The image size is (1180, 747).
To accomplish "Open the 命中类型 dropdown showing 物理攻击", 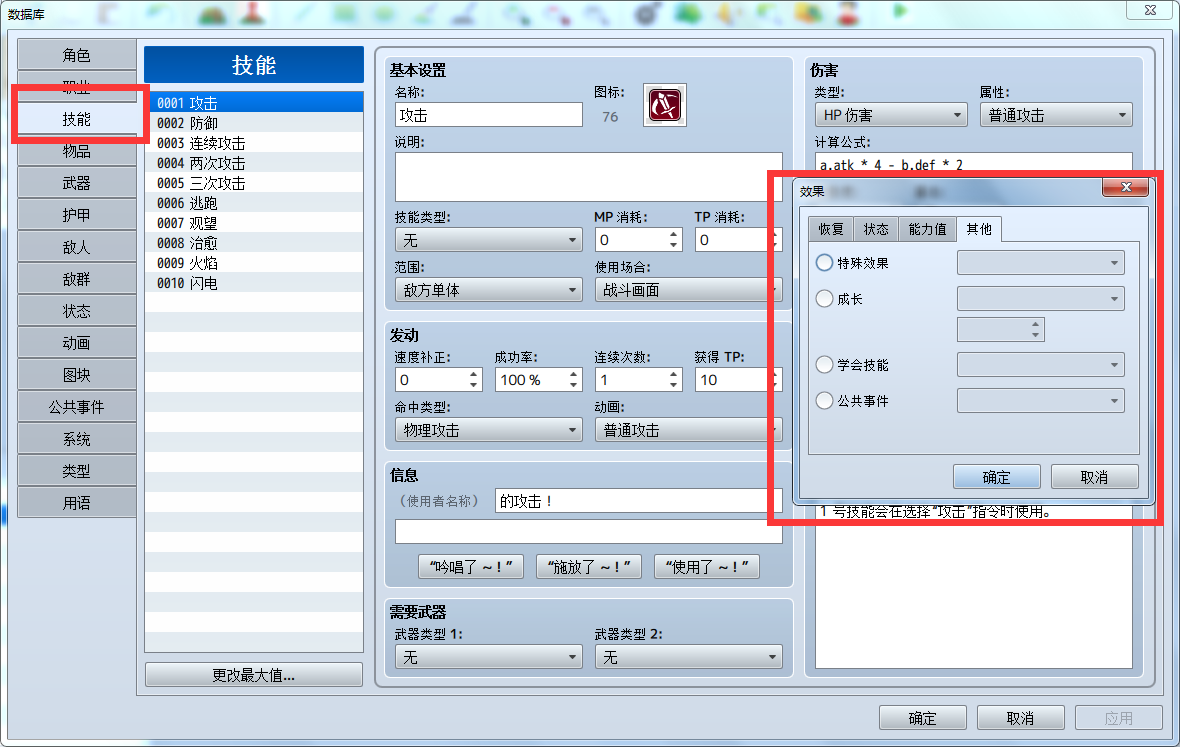I will point(488,430).
